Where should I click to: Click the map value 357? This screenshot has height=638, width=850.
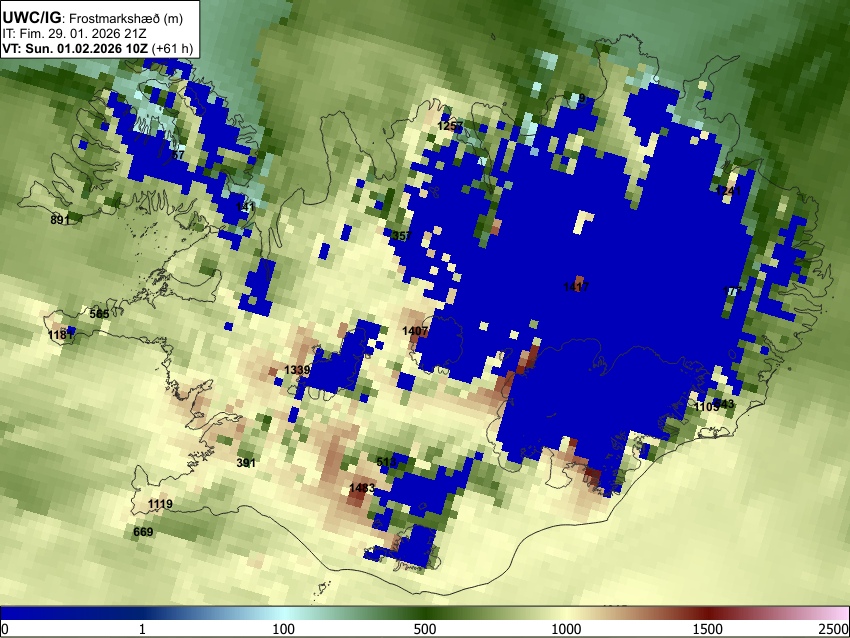click(402, 236)
